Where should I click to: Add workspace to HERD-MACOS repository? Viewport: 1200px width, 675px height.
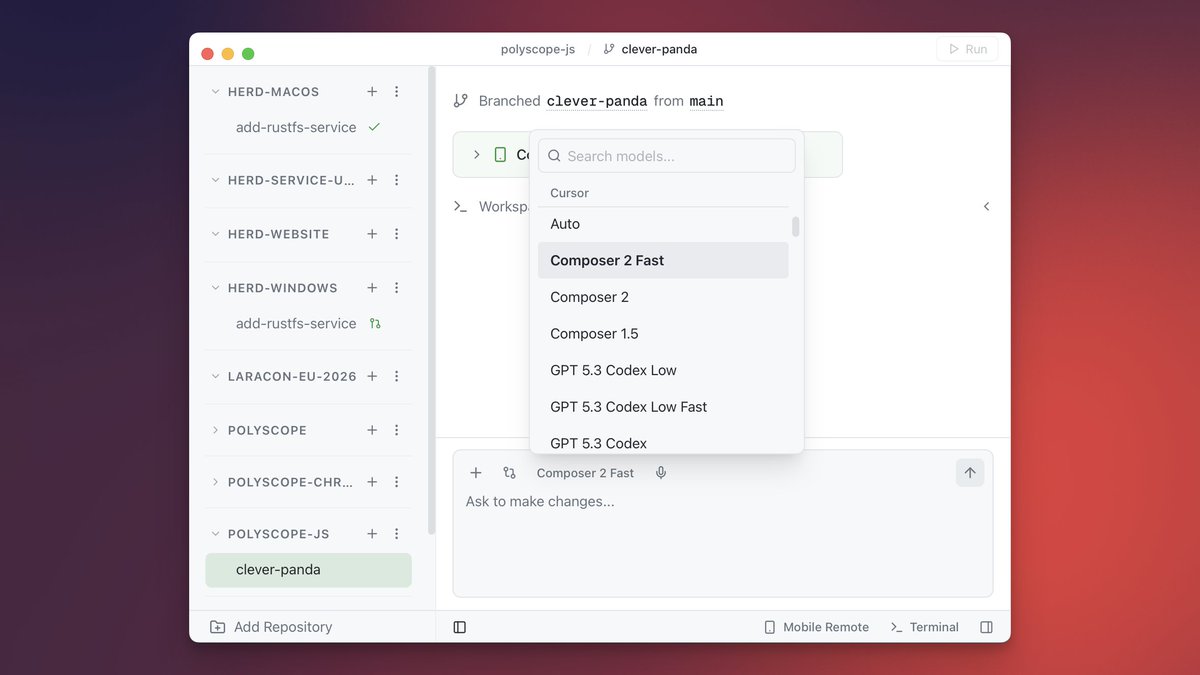(372, 91)
